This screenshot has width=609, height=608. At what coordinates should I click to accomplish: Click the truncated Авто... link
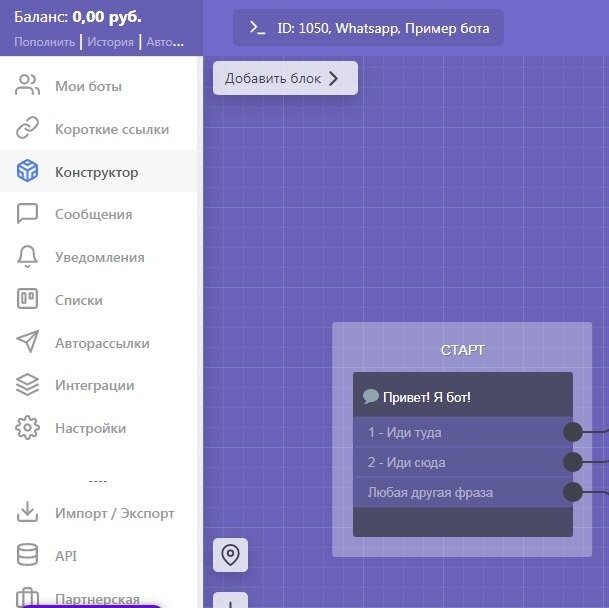tap(165, 42)
